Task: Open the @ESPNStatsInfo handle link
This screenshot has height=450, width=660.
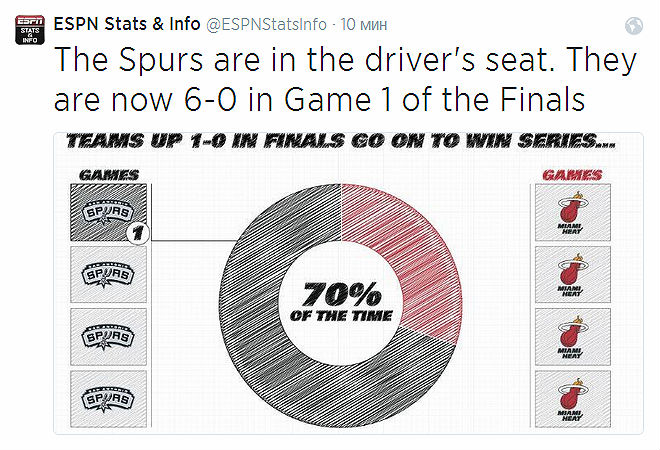Action: point(266,24)
